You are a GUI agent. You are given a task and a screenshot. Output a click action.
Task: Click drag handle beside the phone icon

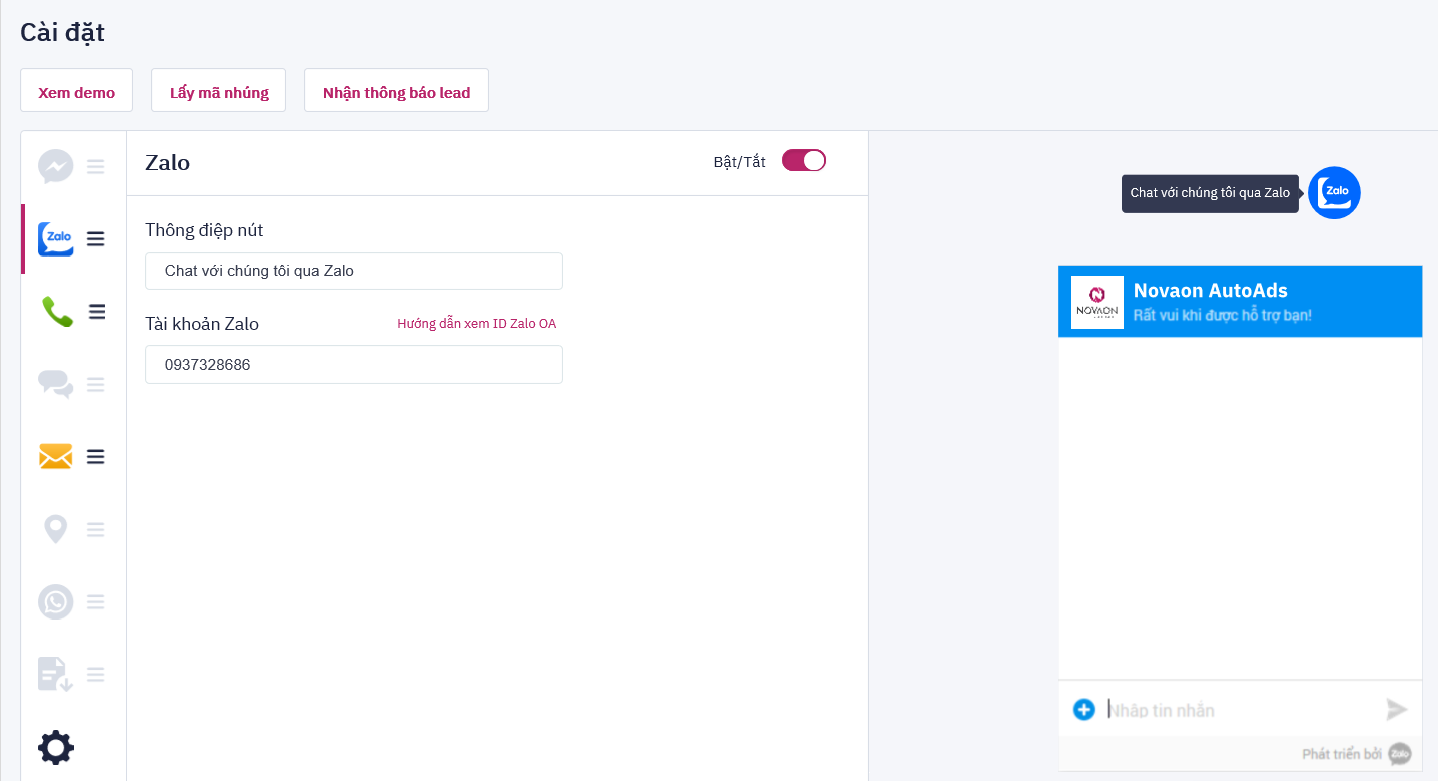pos(97,312)
